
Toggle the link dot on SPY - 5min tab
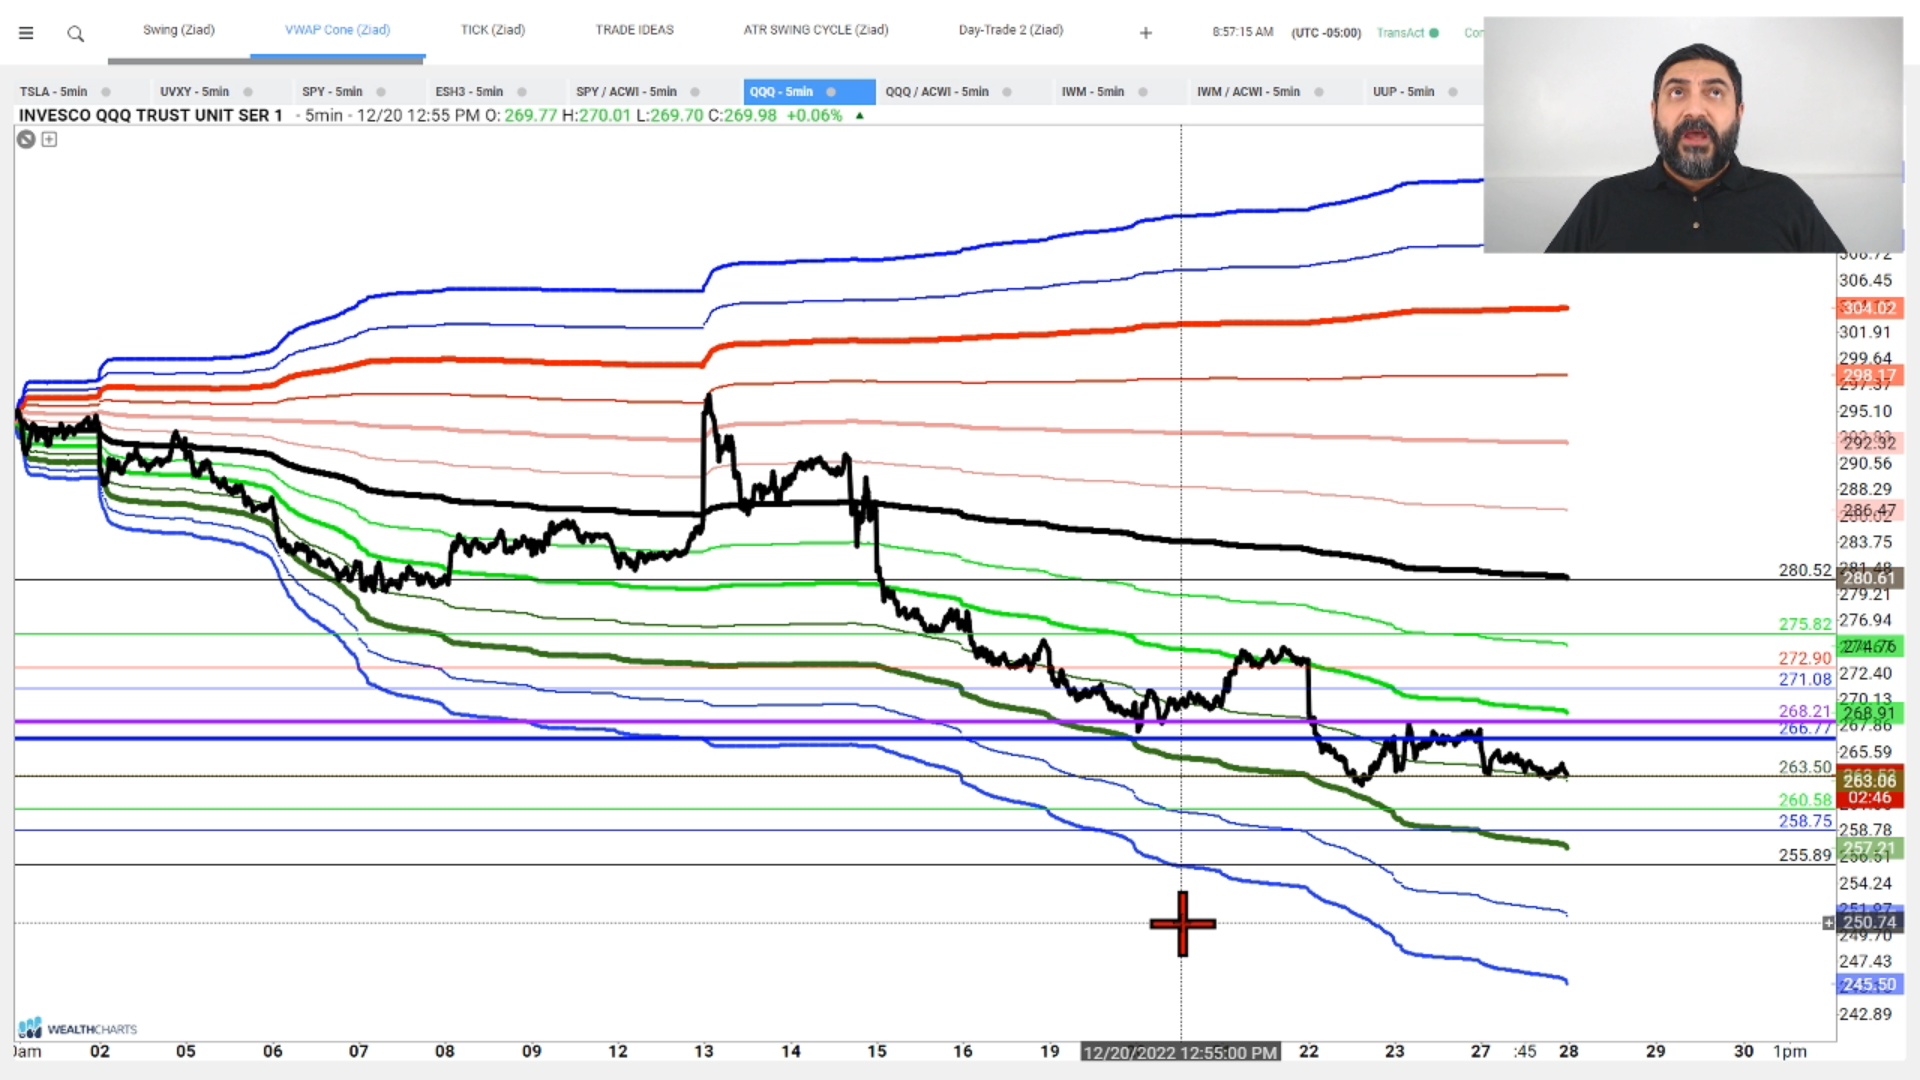381,92
